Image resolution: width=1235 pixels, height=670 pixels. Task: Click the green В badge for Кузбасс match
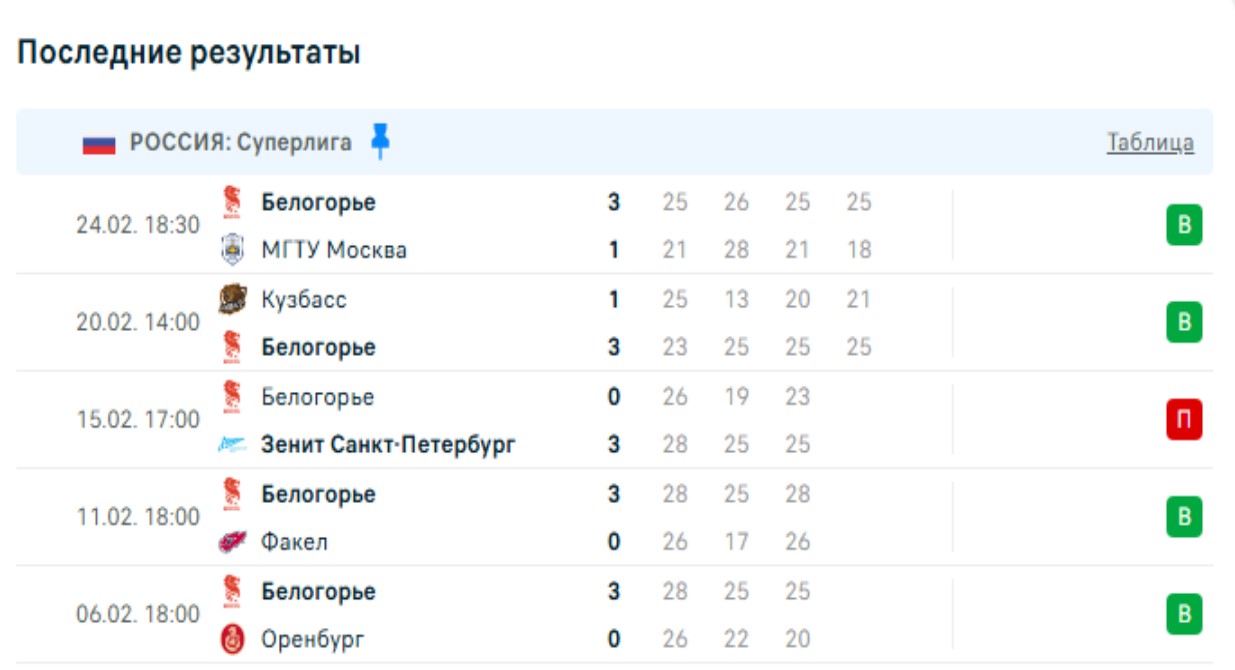1184,322
